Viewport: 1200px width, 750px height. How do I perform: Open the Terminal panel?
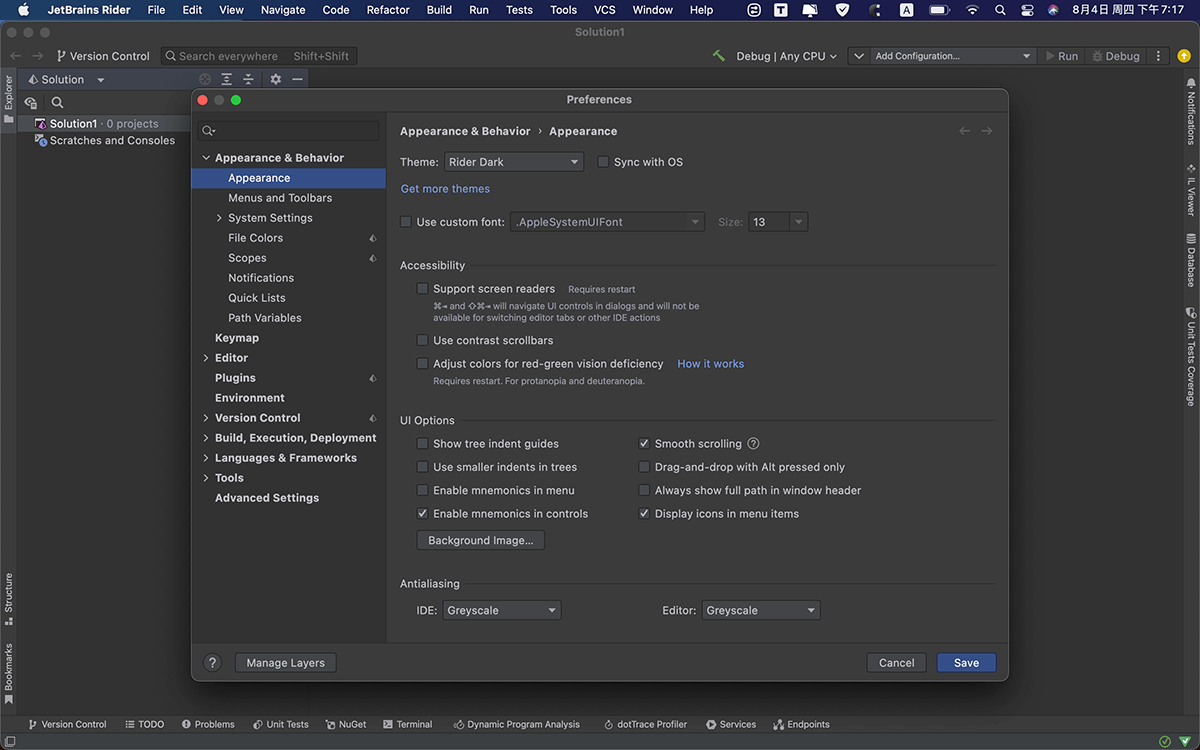[x=408, y=724]
